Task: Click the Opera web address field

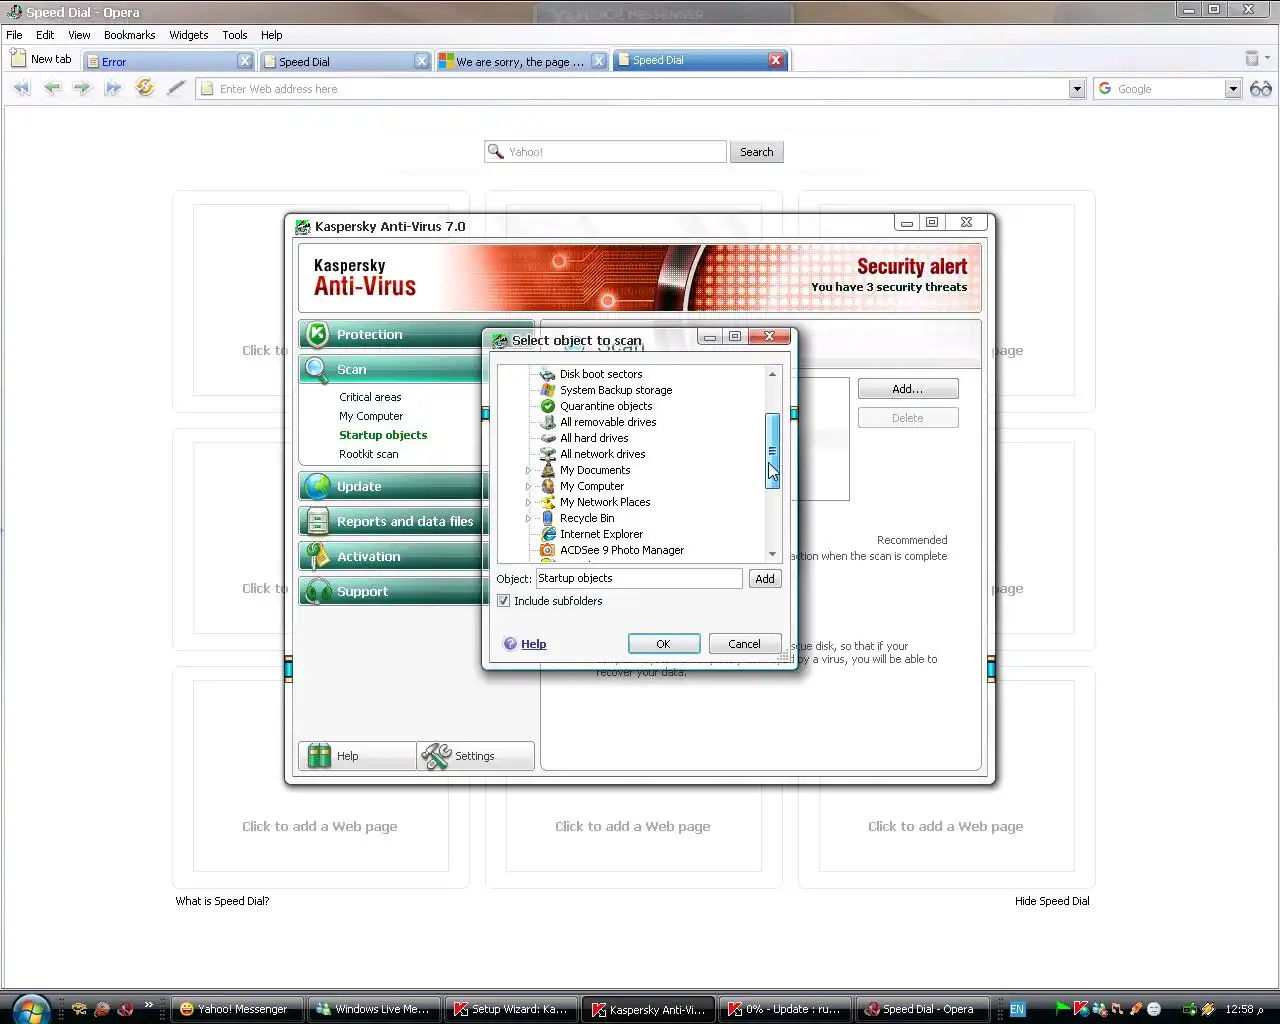Action: [x=641, y=89]
